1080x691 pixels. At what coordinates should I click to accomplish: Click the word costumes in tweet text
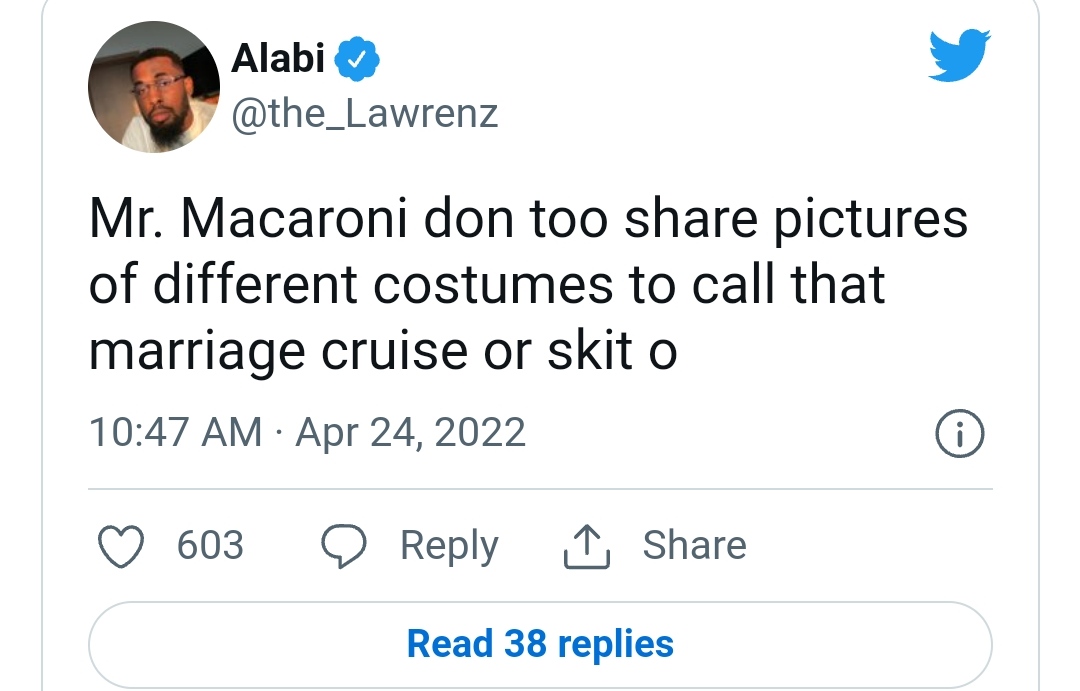492,286
